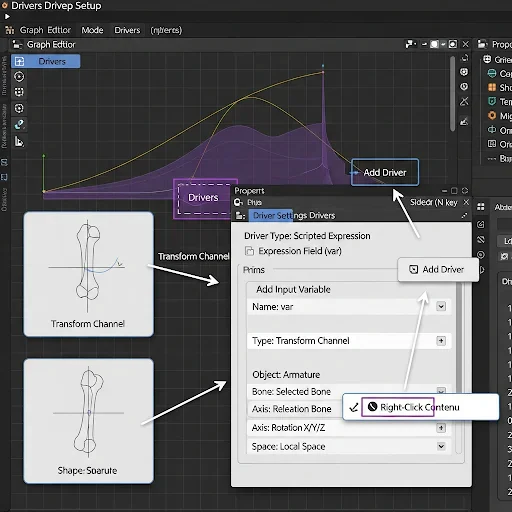Click the keyframe point at the peak of the curve
Viewport: 512px width, 512px height.
[x=323, y=71]
